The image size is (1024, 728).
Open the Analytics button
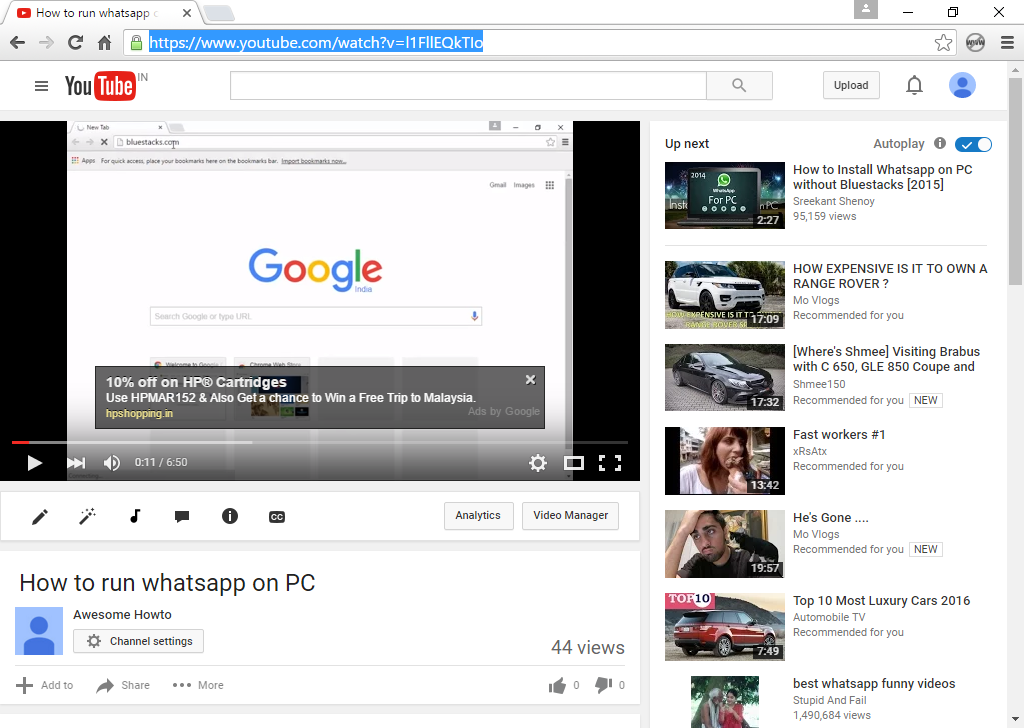click(x=479, y=516)
